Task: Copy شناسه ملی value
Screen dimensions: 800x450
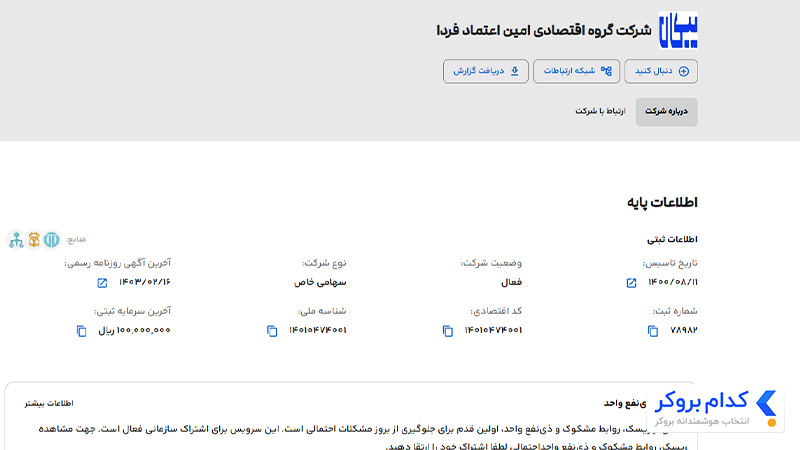Action: coord(272,331)
